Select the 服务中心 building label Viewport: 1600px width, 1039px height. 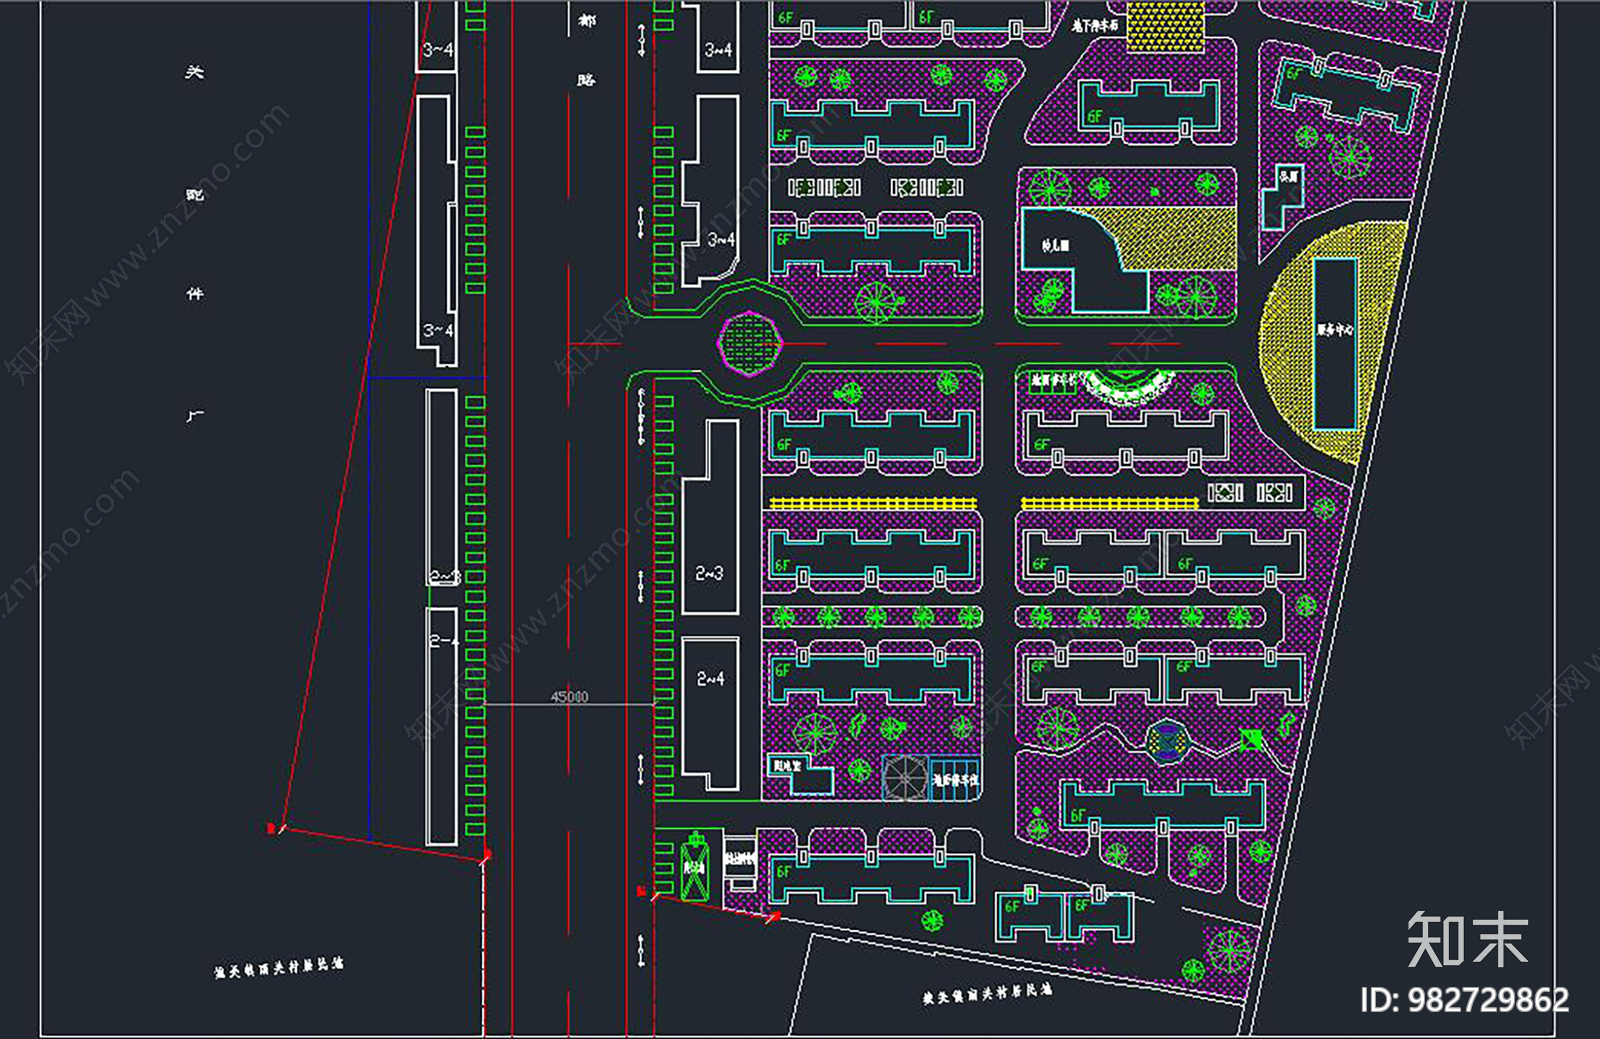tap(1334, 329)
